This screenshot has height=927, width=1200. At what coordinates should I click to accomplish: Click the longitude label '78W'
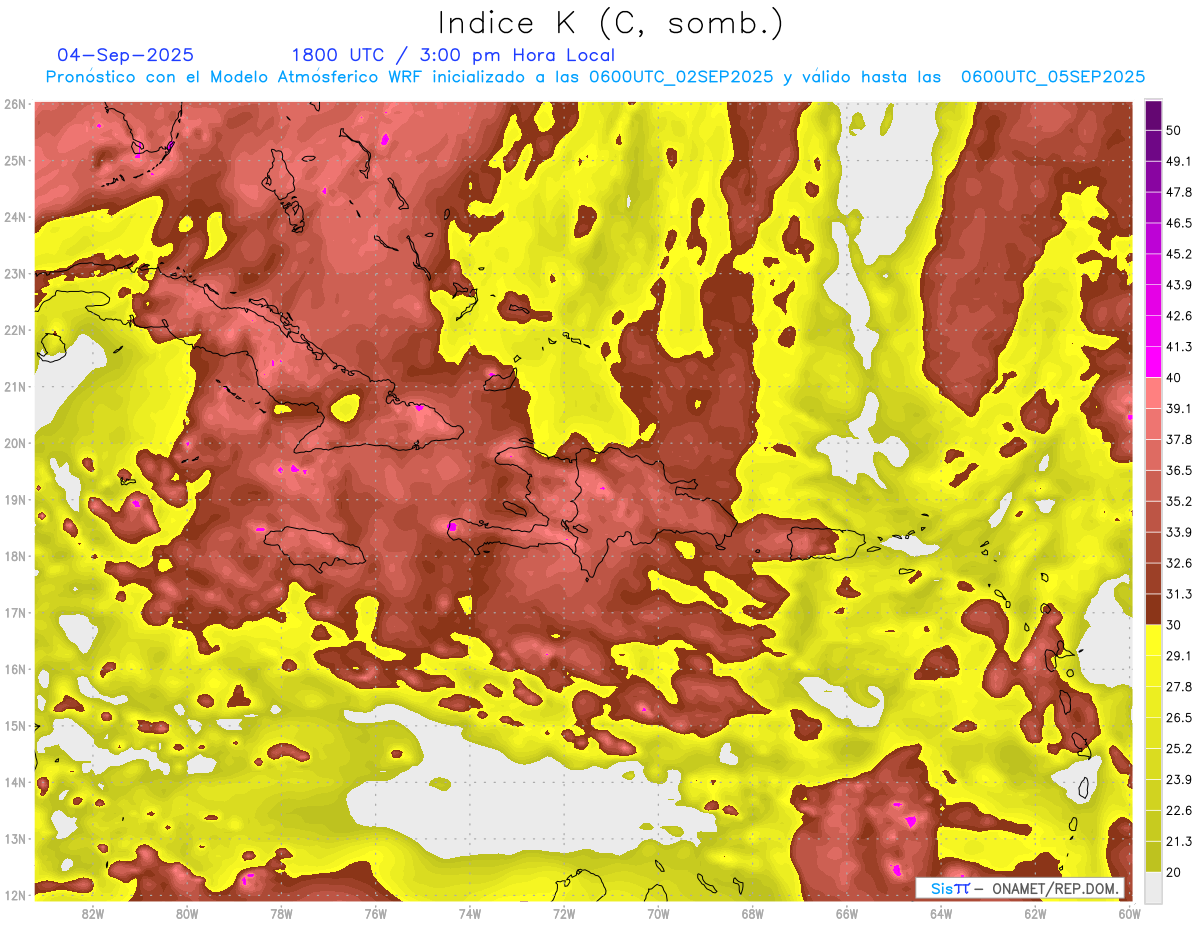(x=281, y=914)
